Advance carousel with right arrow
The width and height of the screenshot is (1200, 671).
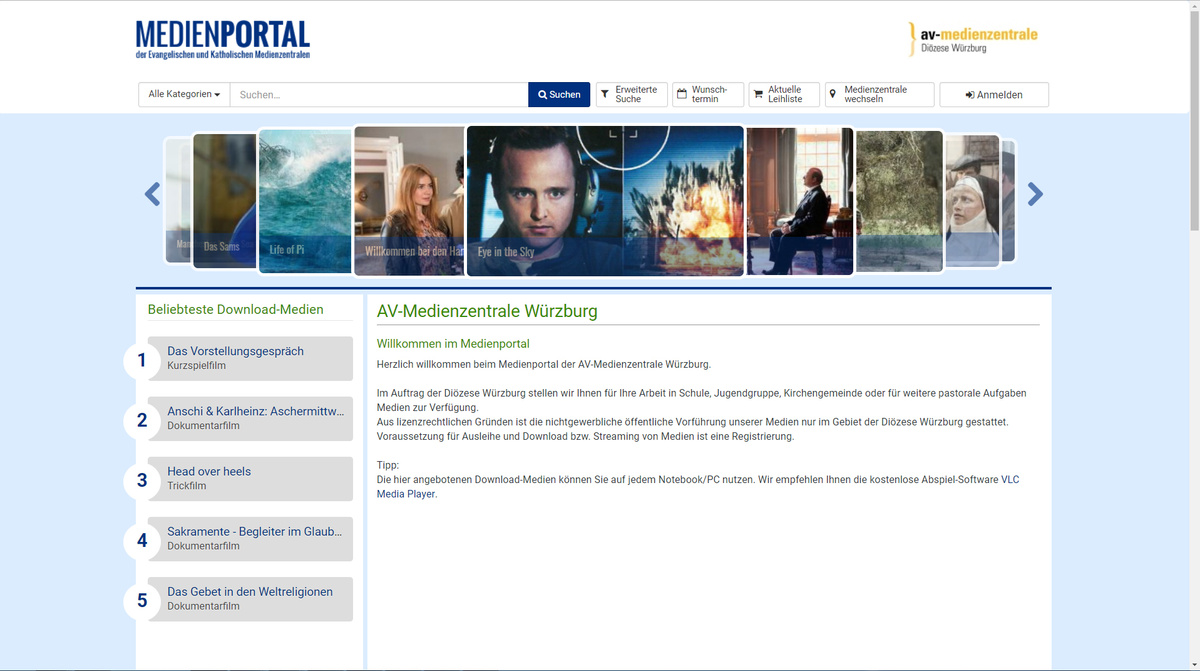pos(1035,194)
